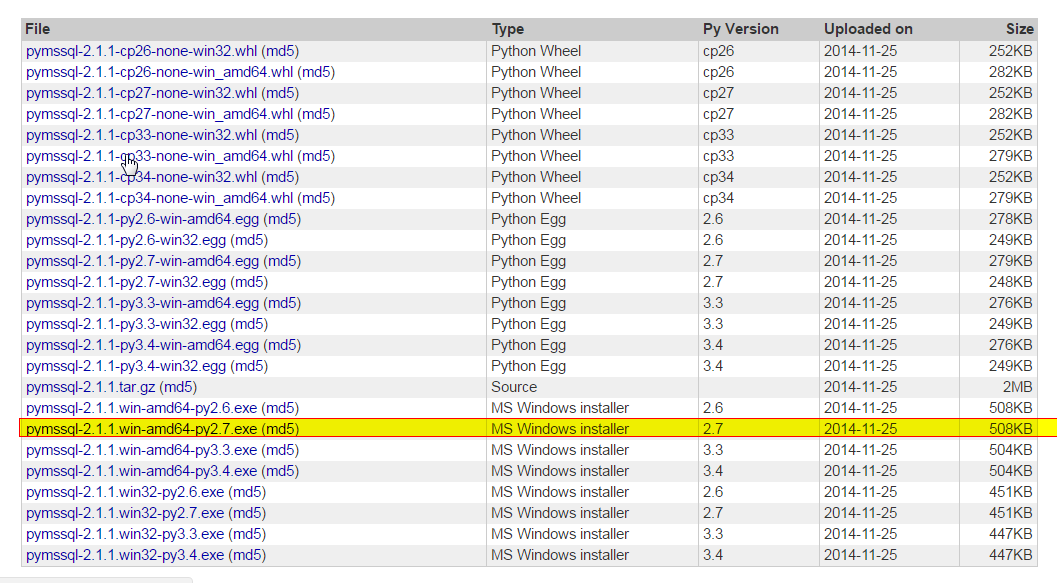Click md5 link for win-amd64-py2.7.exe
Image resolution: width=1057 pixels, height=583 pixels.
280,429
